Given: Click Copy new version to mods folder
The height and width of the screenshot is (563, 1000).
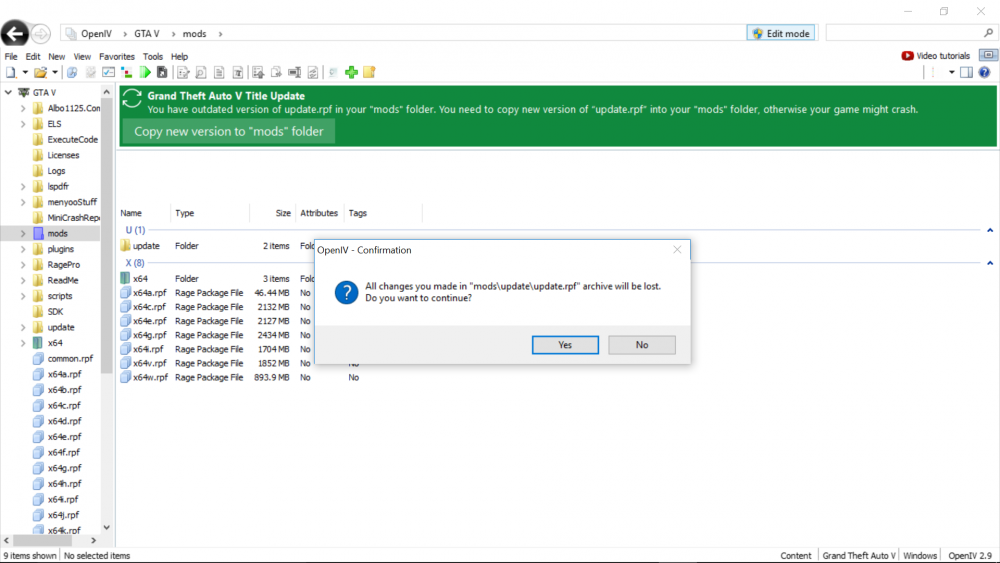Looking at the screenshot, I should (228, 131).
